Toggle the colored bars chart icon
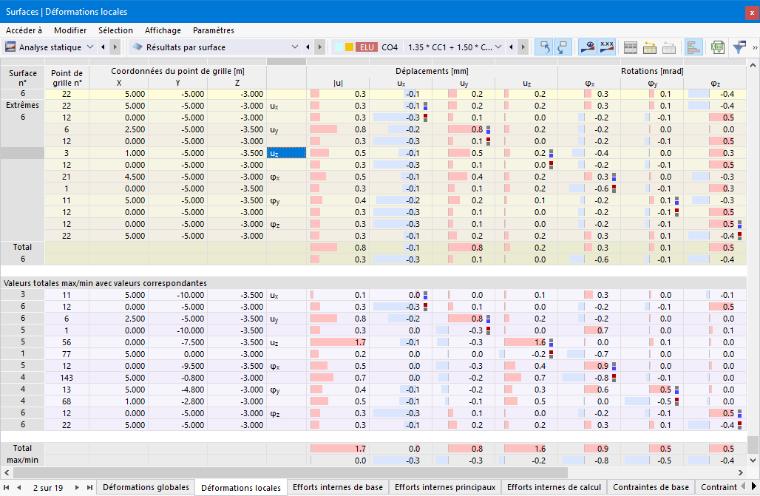760x496 pixels. click(694, 47)
